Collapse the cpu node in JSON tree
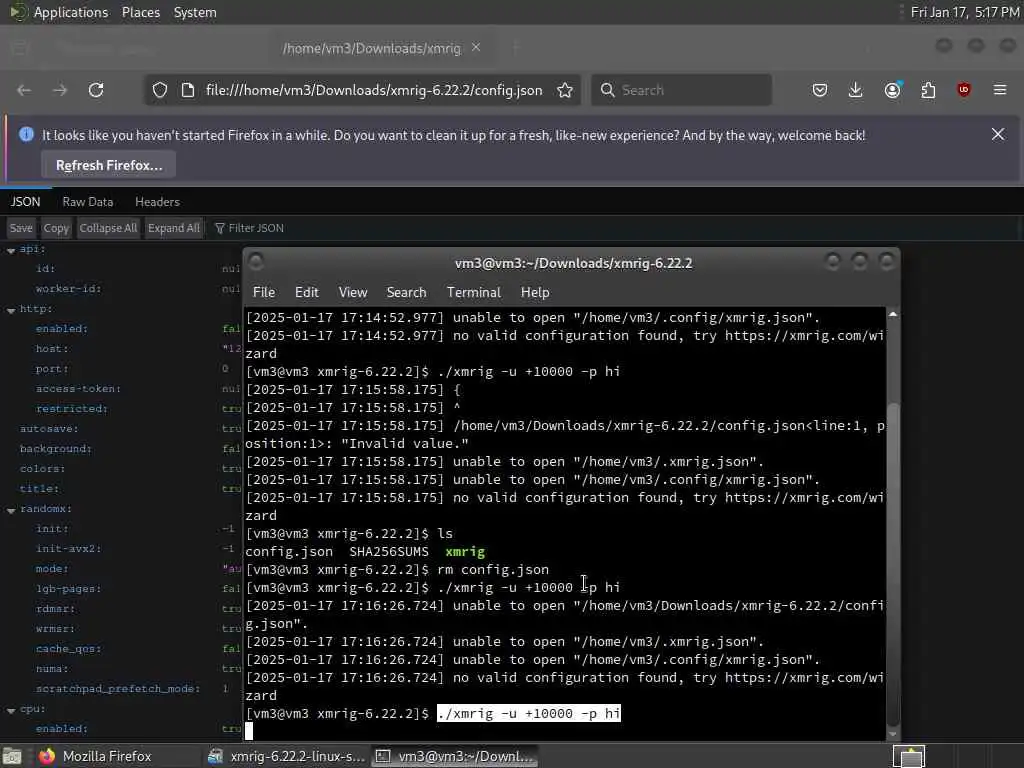 [11, 711]
